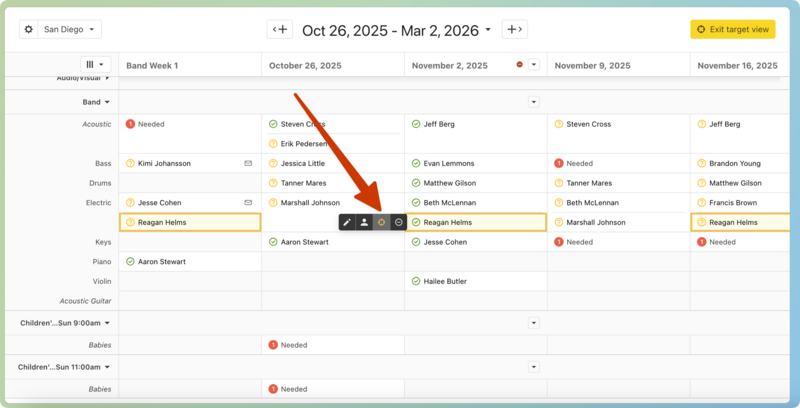Viewport: 800px width, 408px height.
Task: Click the Exit target view button
Action: 732,30
